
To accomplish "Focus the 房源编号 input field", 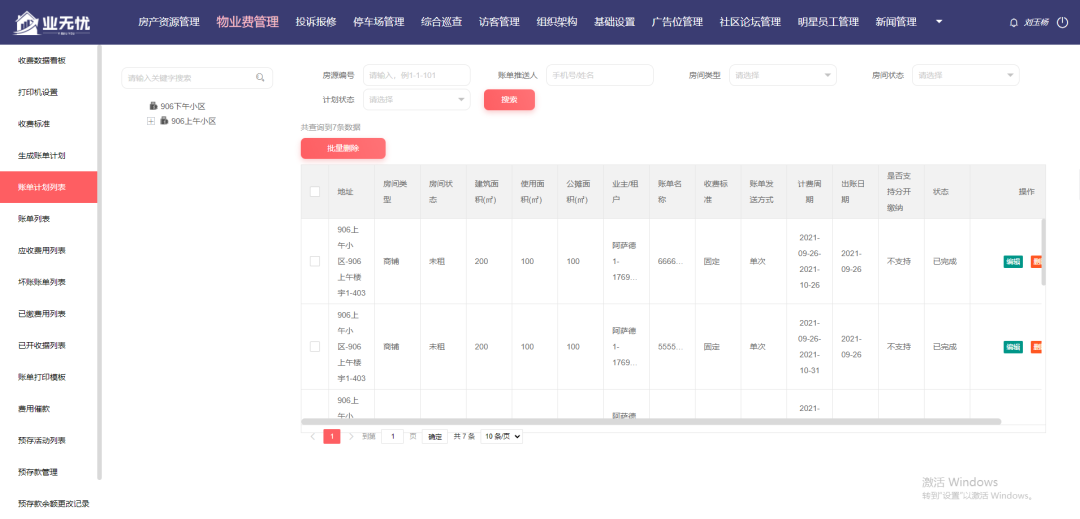I will [417, 75].
